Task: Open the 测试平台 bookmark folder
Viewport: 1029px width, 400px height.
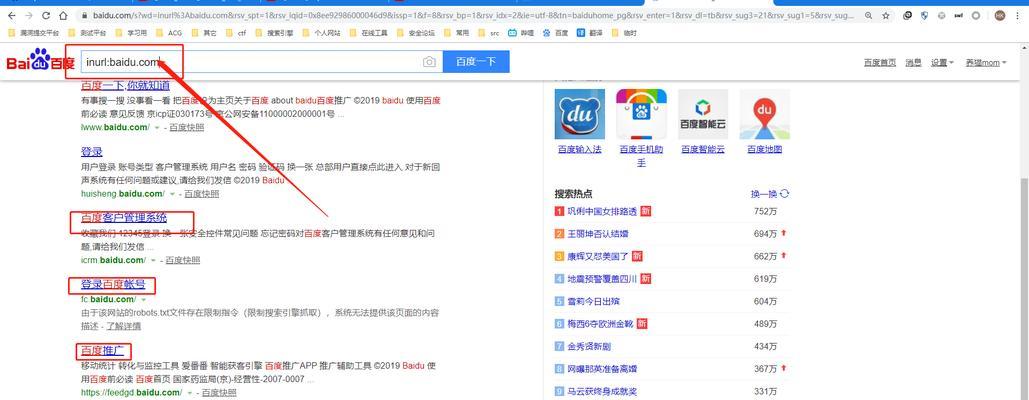Action: [87, 33]
